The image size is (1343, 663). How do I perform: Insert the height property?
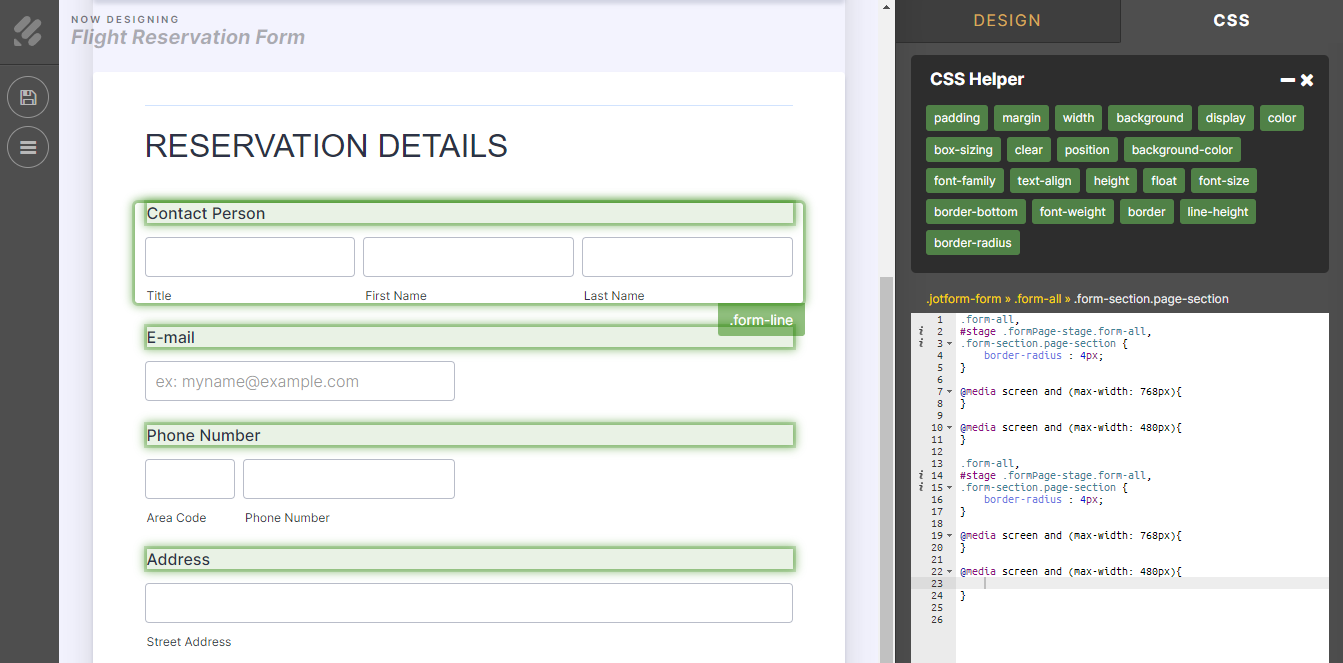[x=1111, y=181]
